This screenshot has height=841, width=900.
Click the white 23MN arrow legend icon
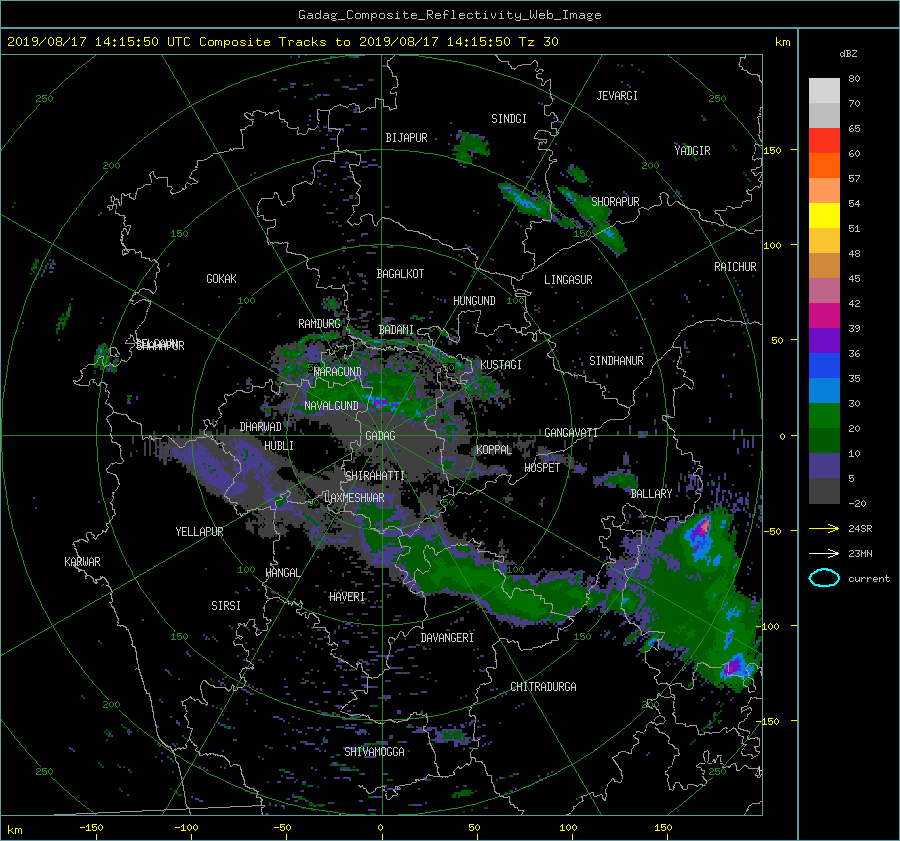pyautogui.click(x=824, y=553)
